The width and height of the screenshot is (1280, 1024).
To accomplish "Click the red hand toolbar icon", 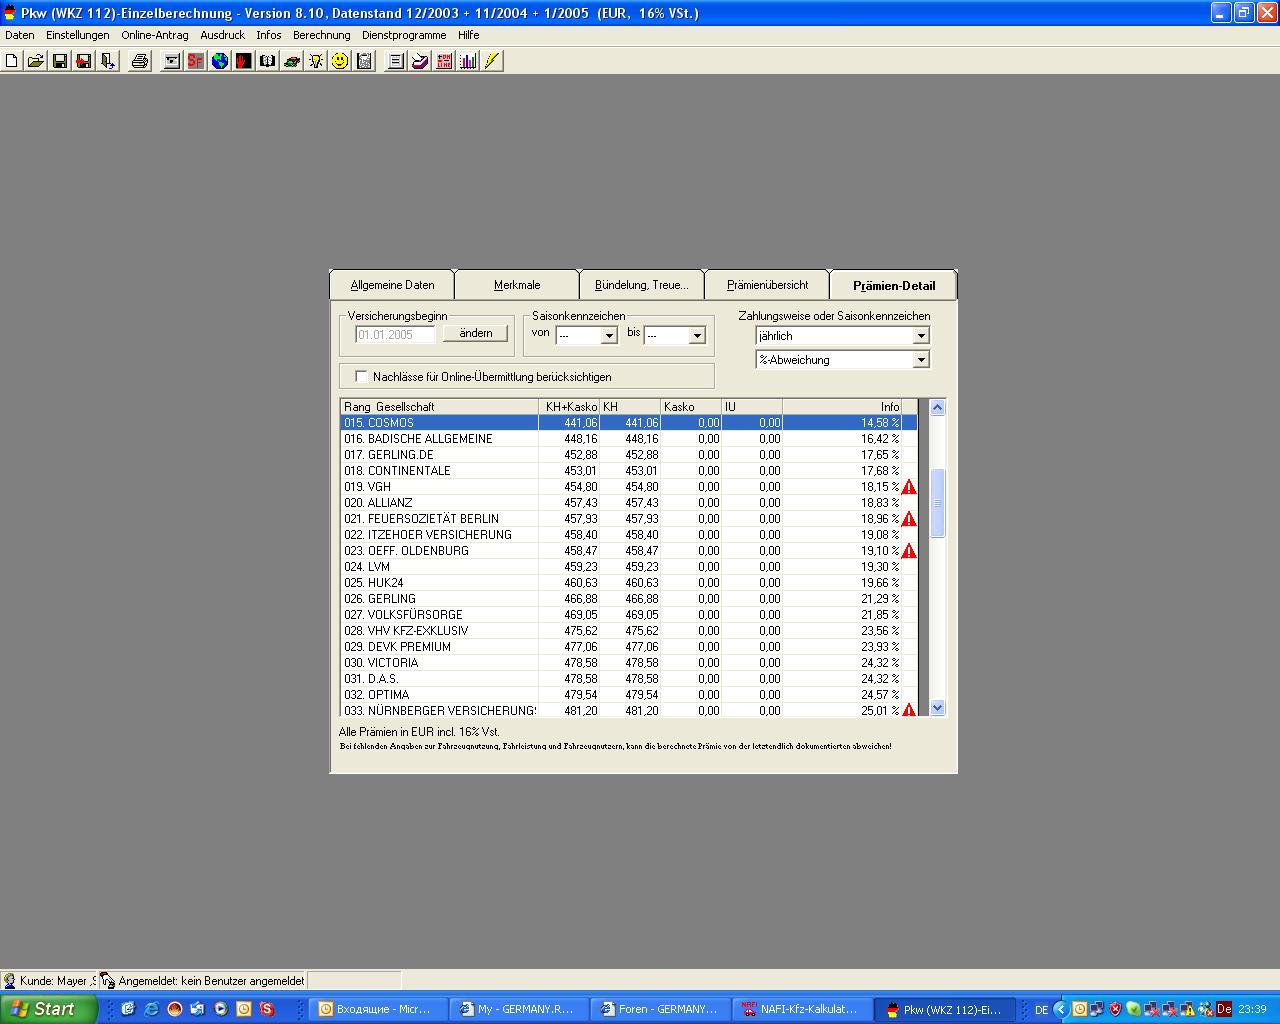I will 244,61.
